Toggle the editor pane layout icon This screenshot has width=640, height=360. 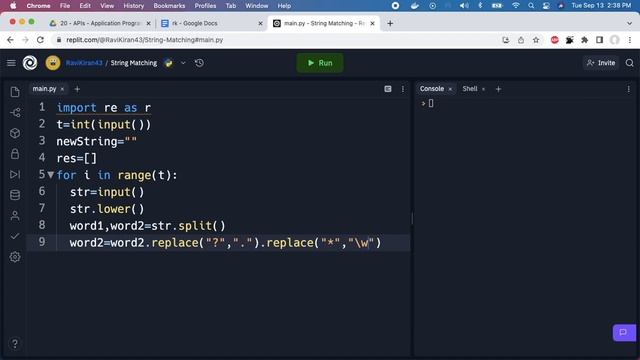point(388,89)
